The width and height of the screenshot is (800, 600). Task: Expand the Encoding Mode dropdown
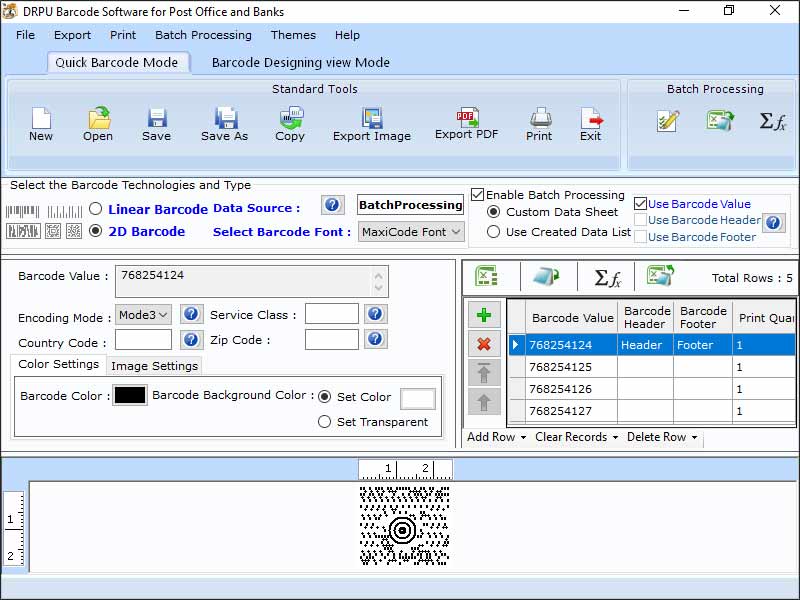pyautogui.click(x=144, y=315)
